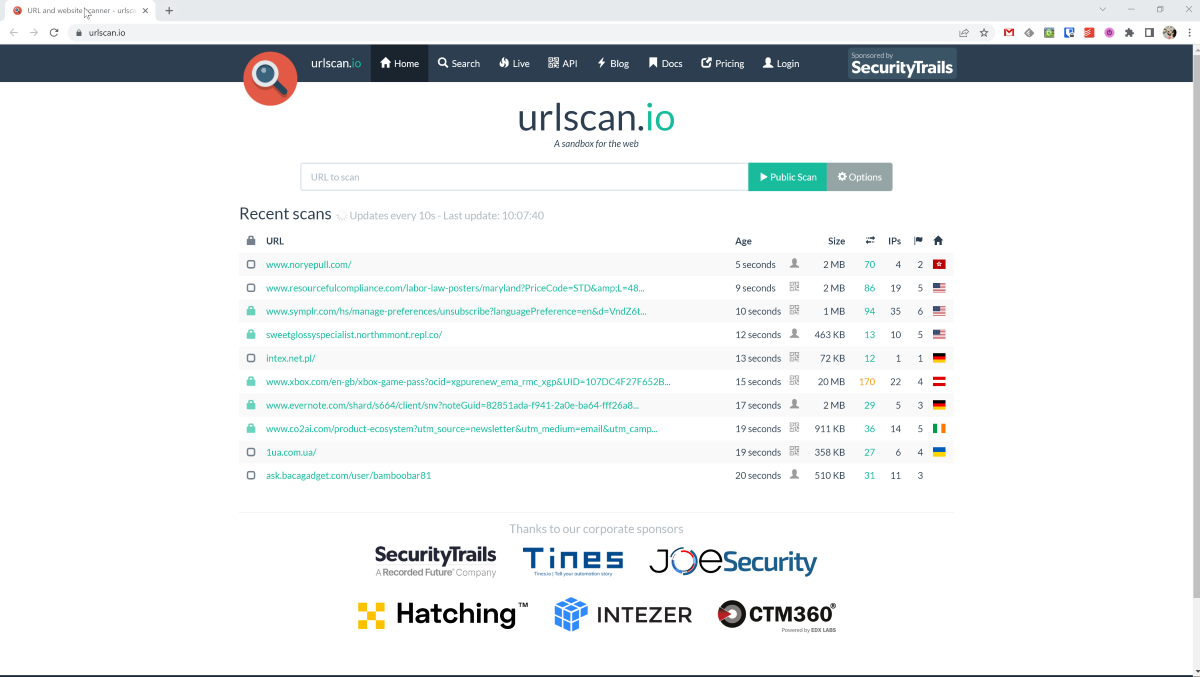Click the home icon in table header
Screen dimensions: 1200x677
click(938, 241)
